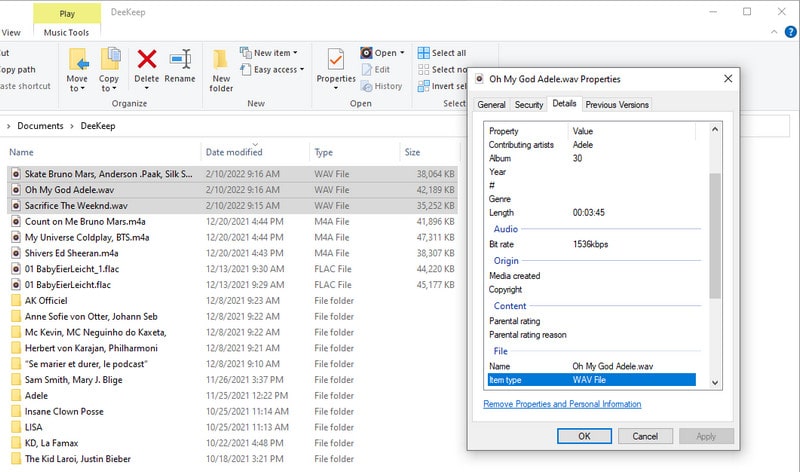Sort by the Name column header
800x472 pixels.
coord(21,152)
